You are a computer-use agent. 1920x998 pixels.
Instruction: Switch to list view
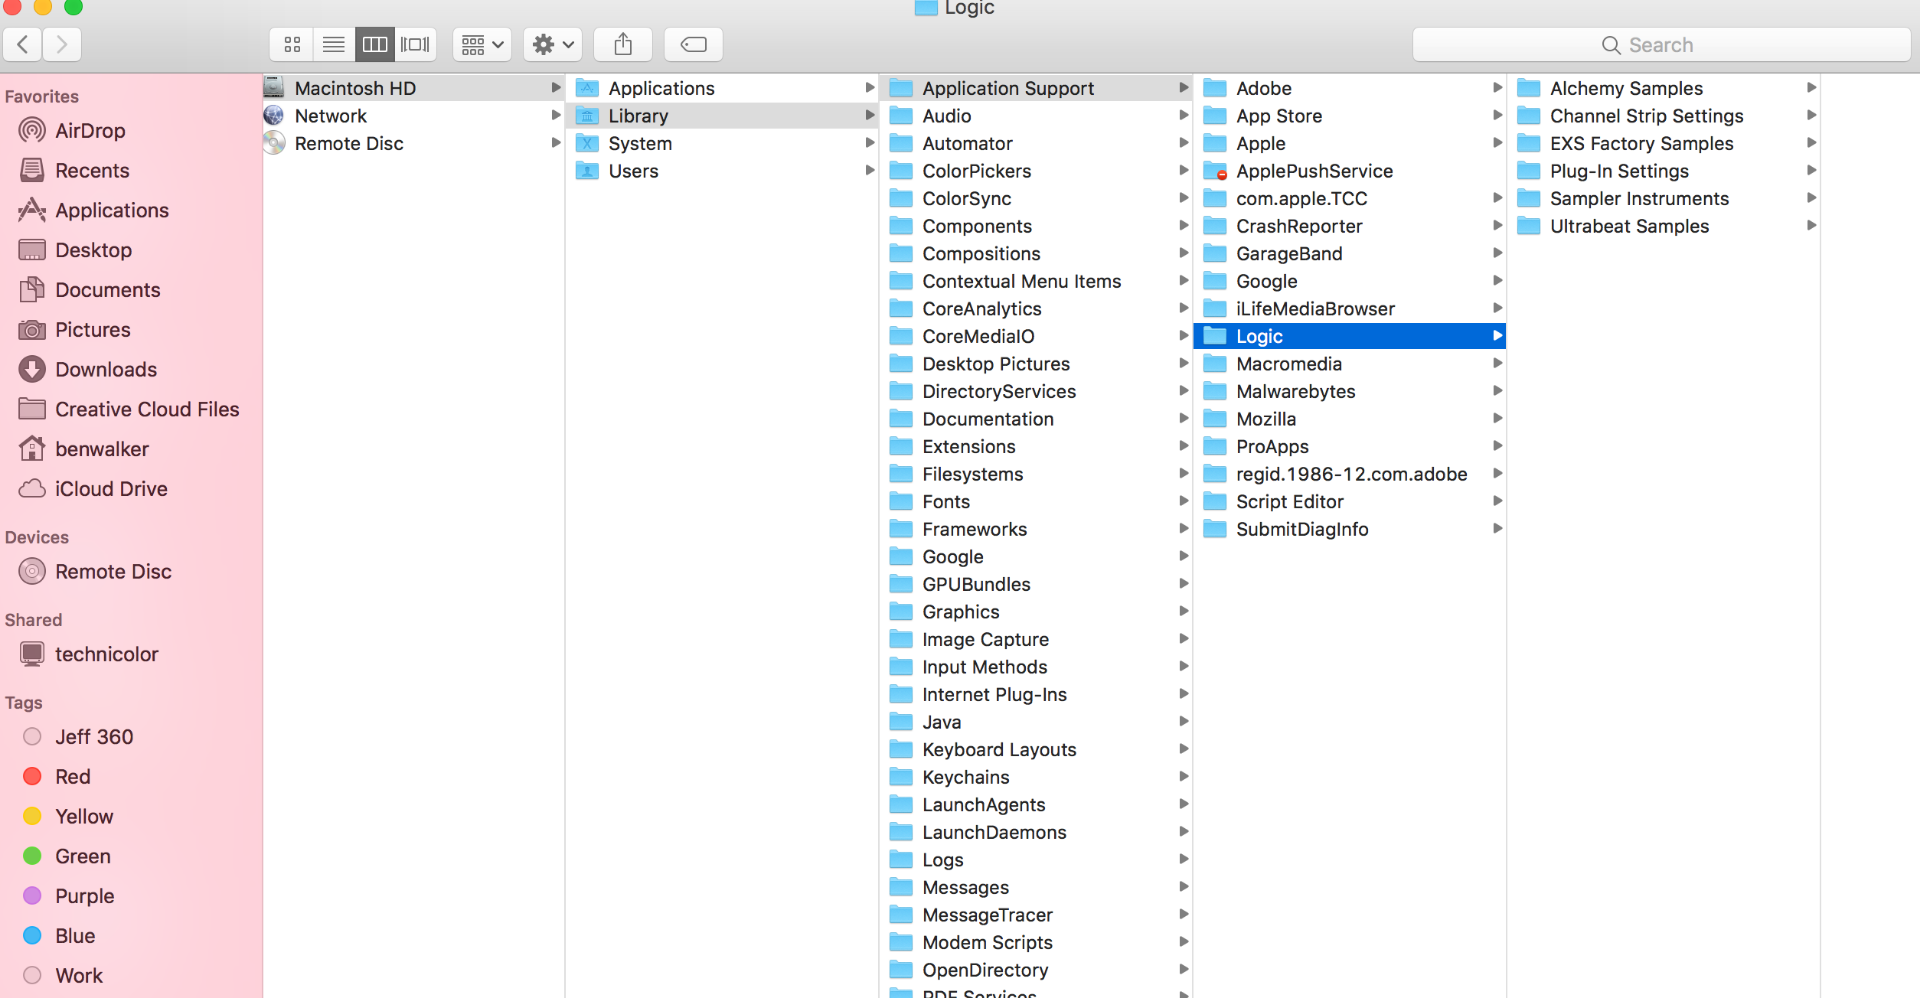tap(334, 44)
